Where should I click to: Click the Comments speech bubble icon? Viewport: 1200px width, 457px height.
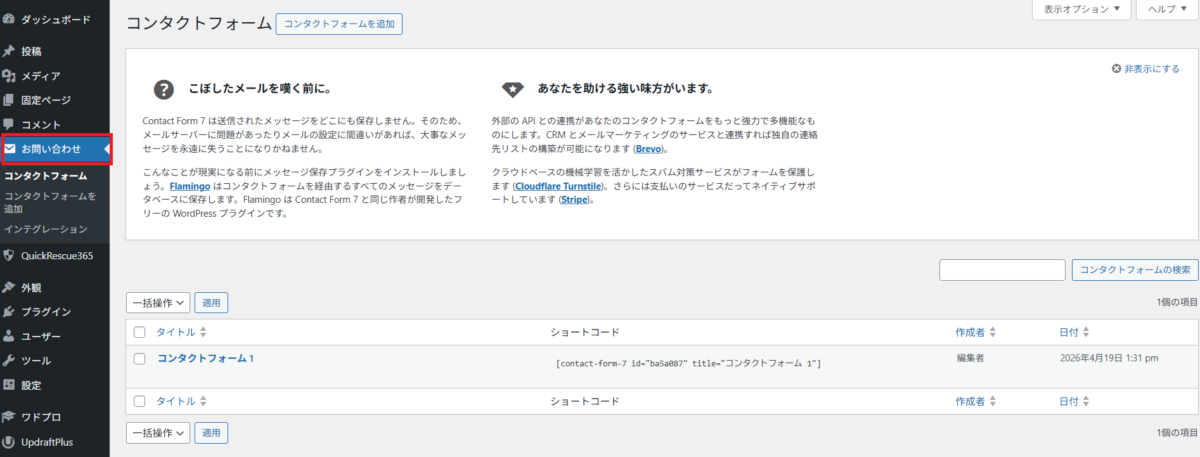click(x=9, y=124)
